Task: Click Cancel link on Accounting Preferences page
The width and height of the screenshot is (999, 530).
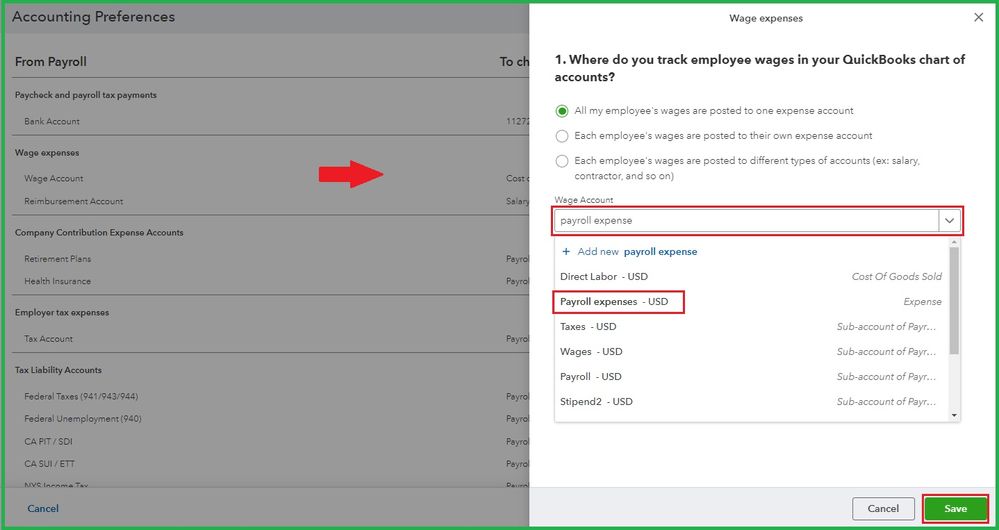Action: [x=43, y=509]
